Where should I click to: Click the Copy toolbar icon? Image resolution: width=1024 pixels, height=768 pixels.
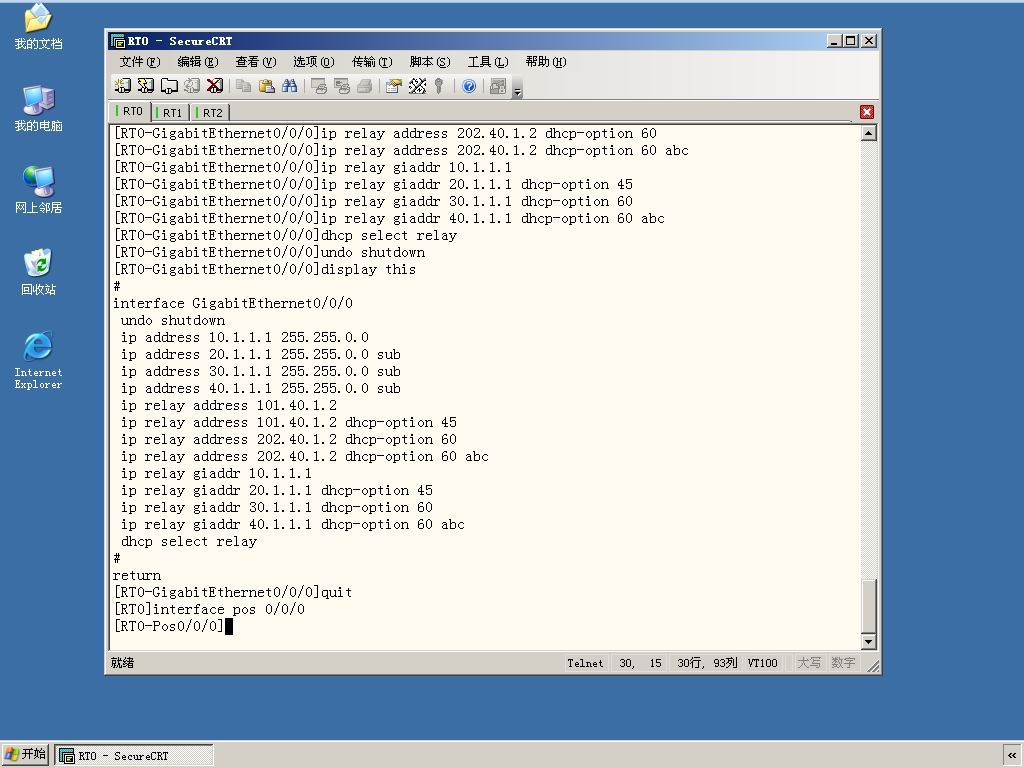coord(244,86)
